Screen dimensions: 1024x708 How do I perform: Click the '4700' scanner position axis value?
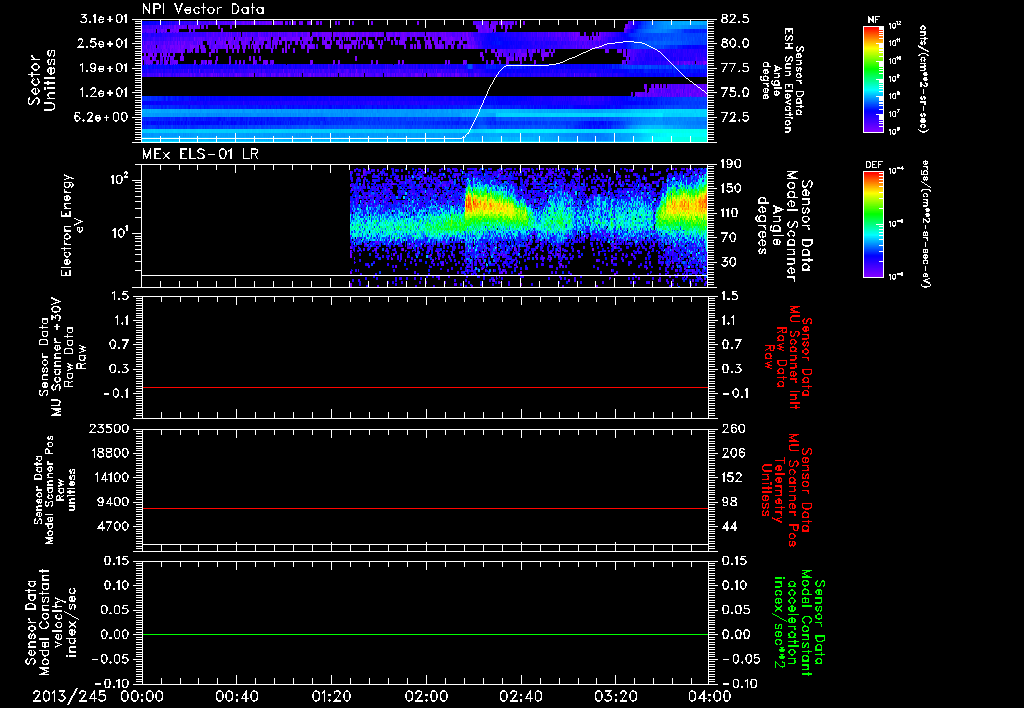click(x=113, y=526)
